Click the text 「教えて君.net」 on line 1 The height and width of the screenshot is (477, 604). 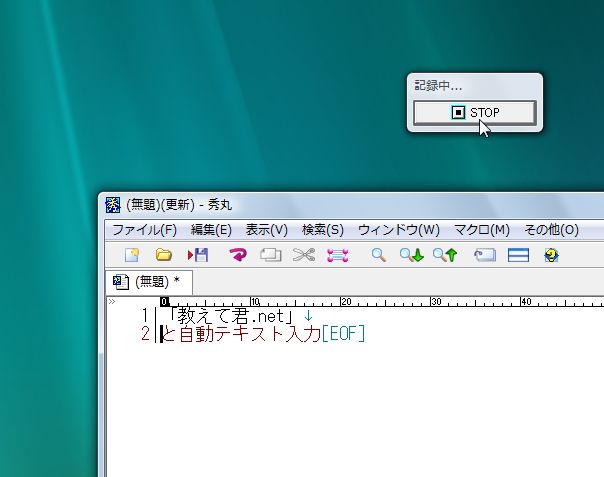tap(230, 316)
